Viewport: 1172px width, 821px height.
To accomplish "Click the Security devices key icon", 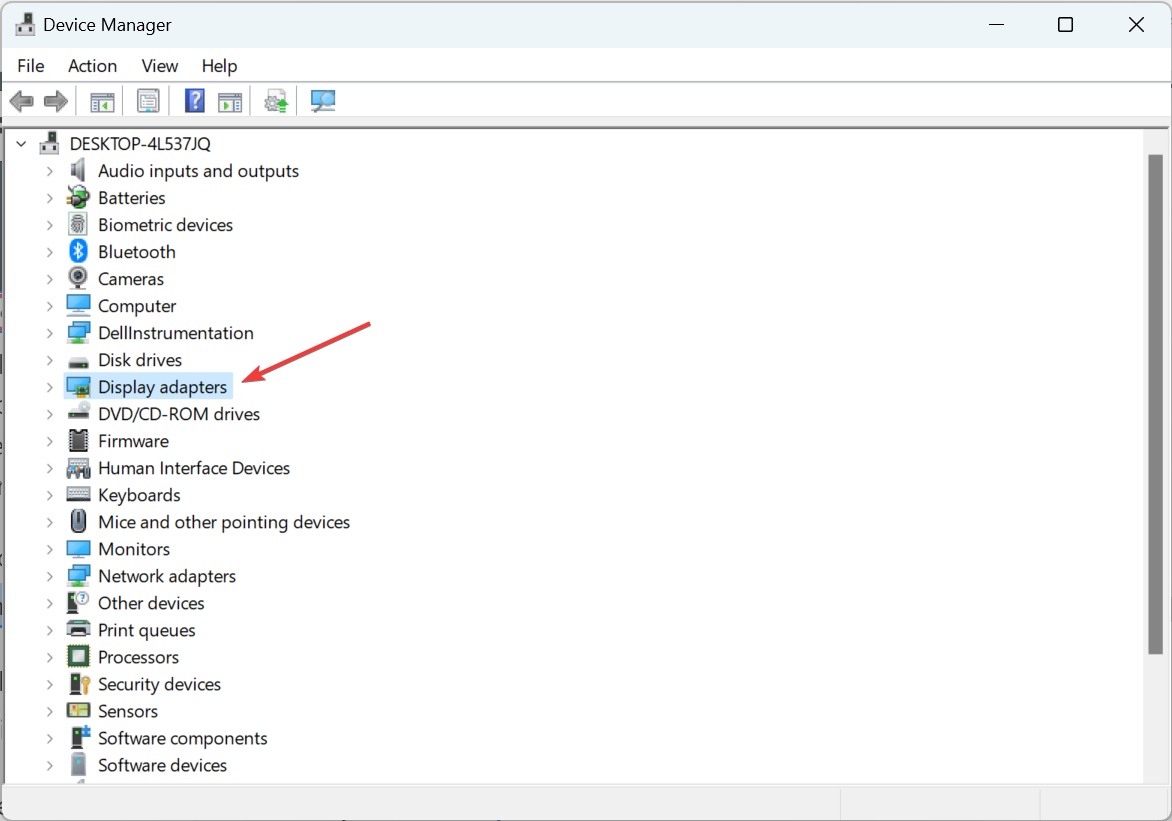I will pos(78,683).
